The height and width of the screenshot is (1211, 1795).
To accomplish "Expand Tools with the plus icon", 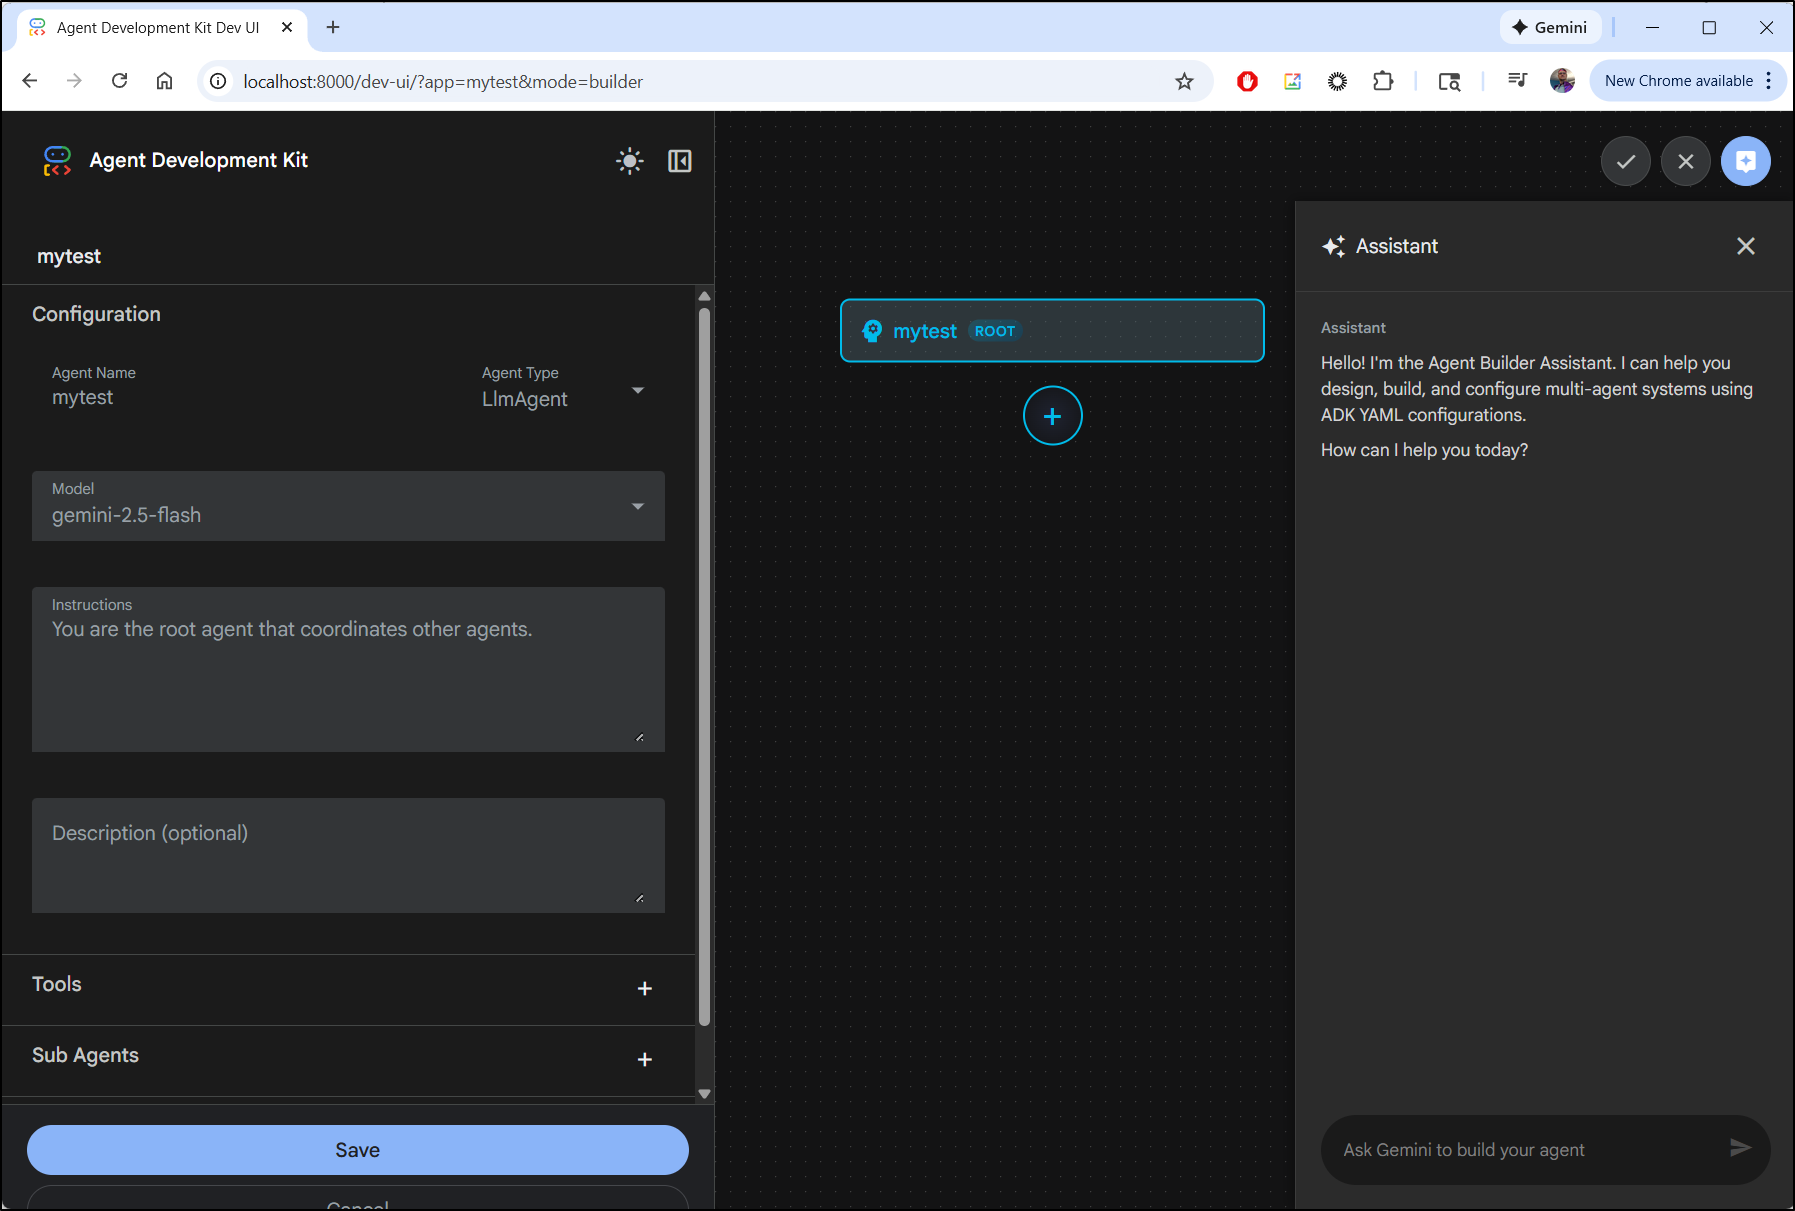I will click(644, 988).
